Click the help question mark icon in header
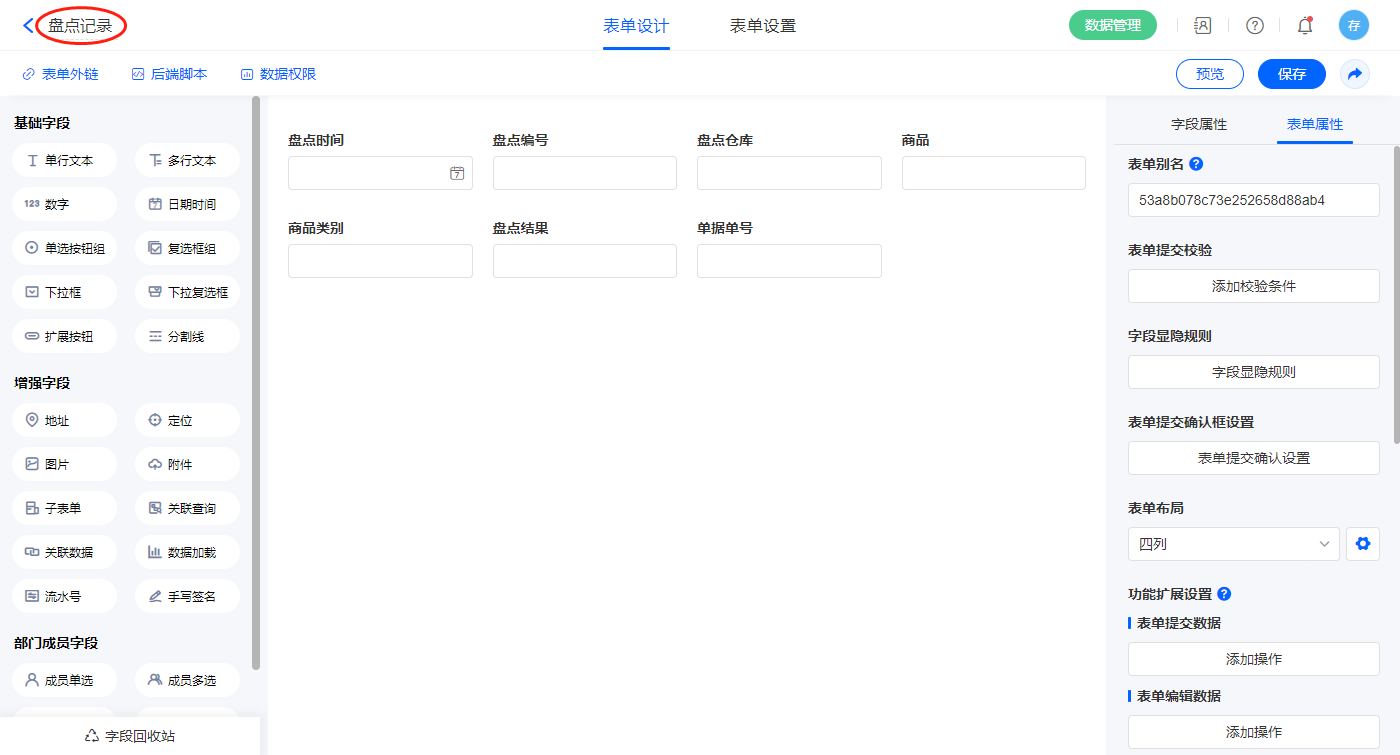The image size is (1400, 755). (1254, 26)
